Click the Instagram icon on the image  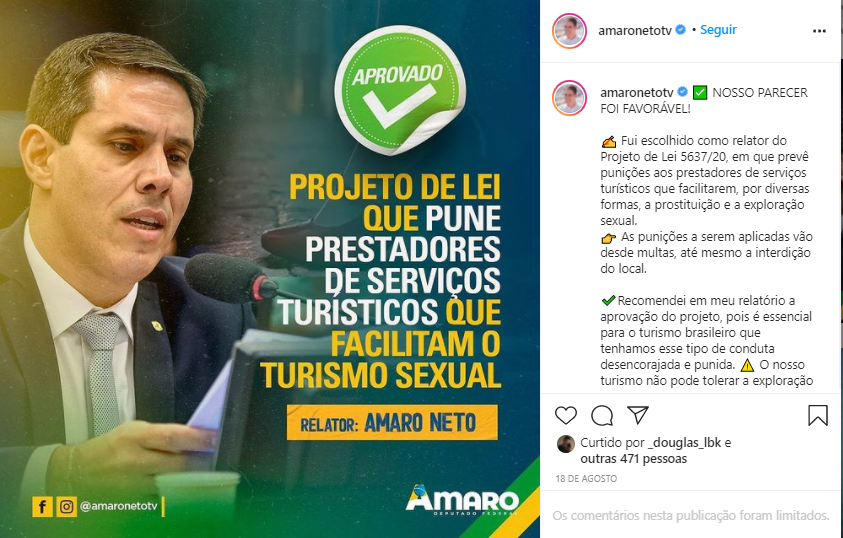click(x=67, y=506)
